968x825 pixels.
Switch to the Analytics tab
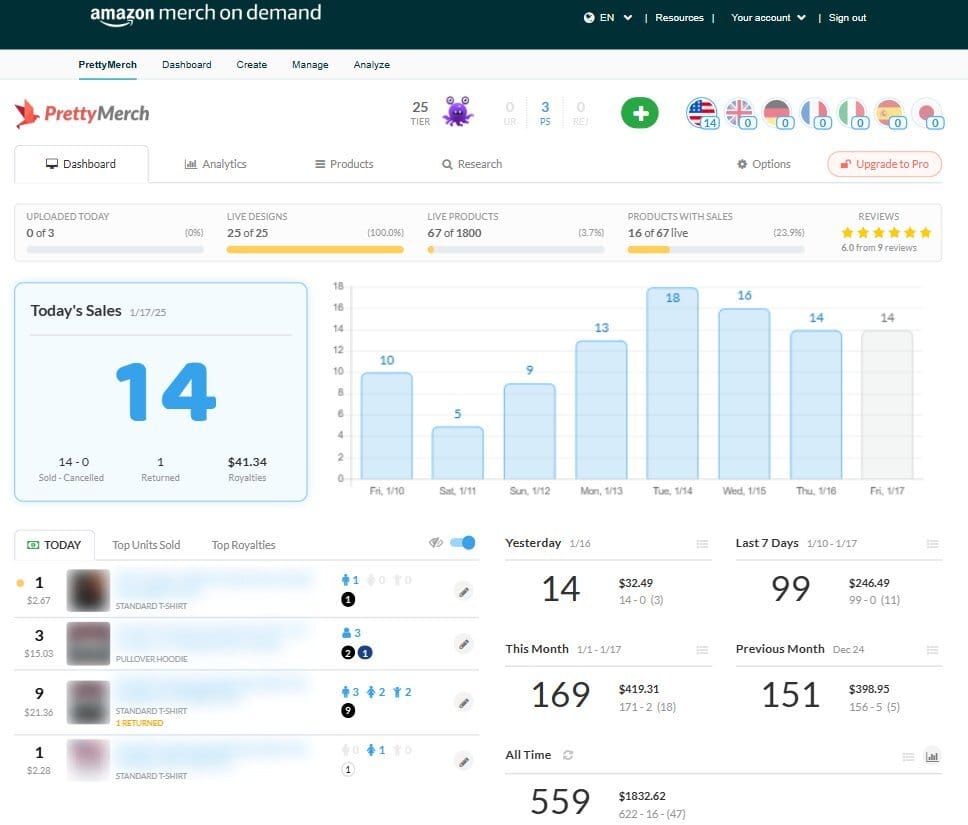coord(215,164)
